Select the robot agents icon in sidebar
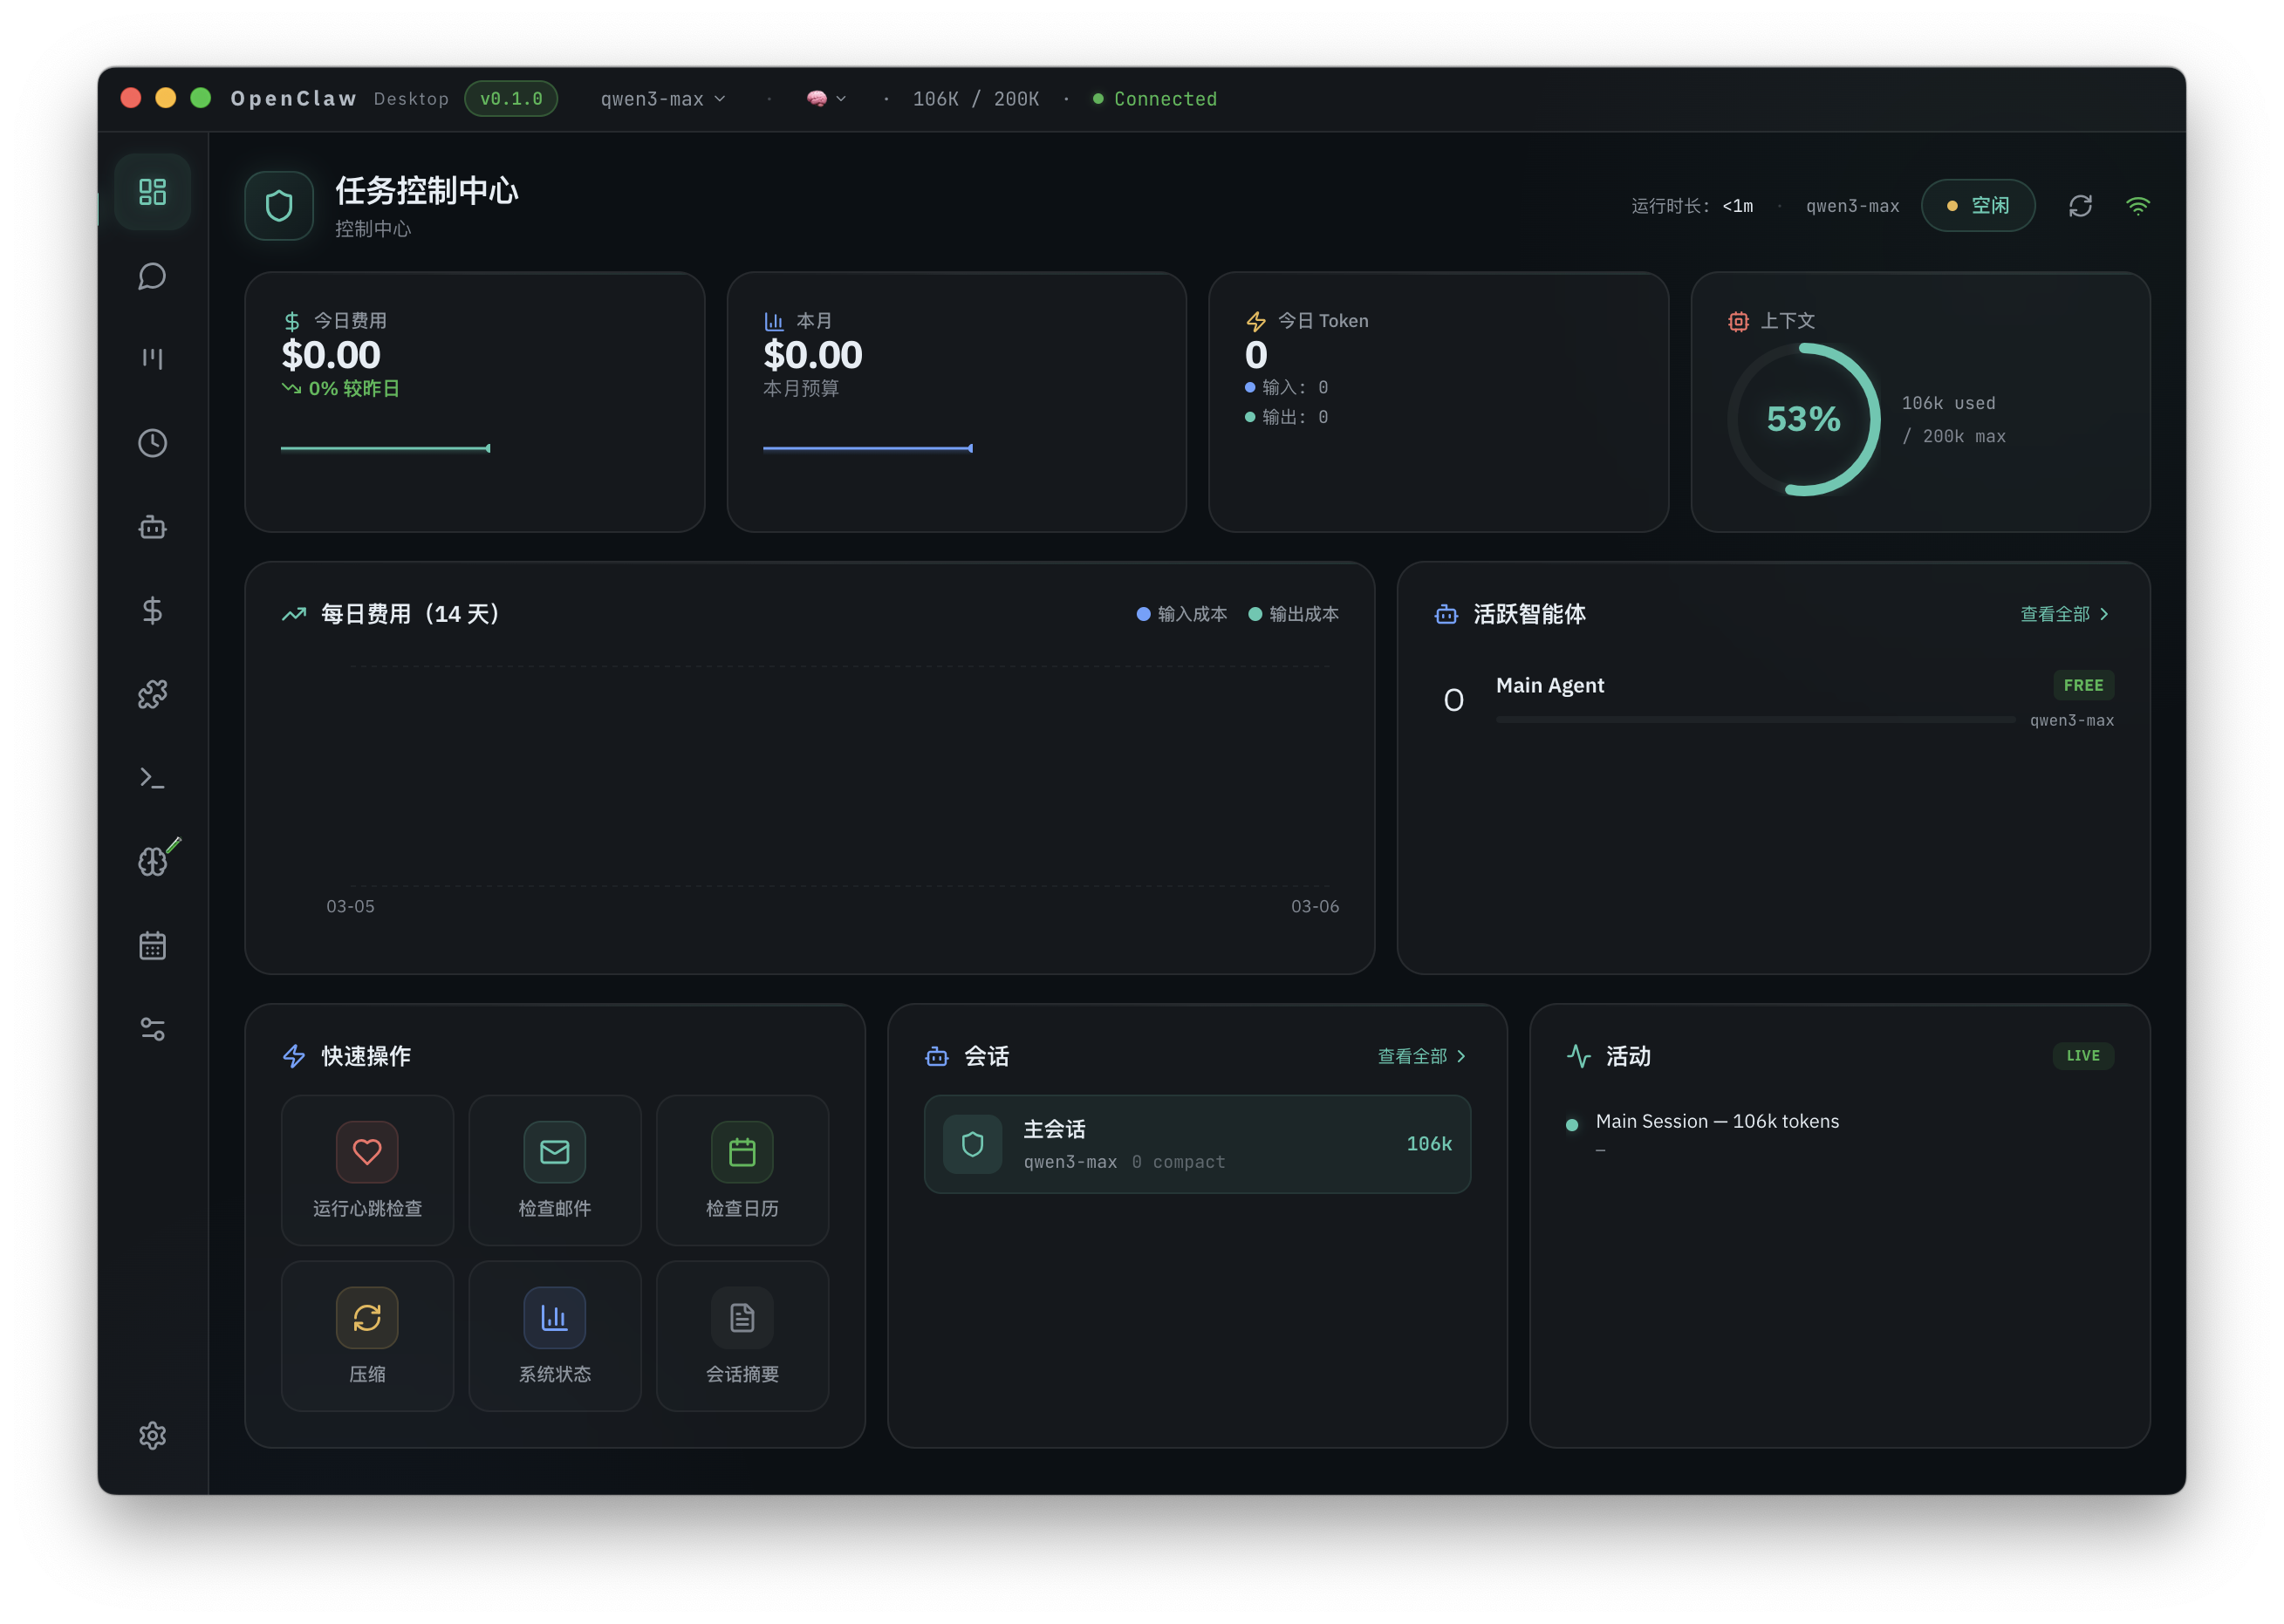 [152, 527]
